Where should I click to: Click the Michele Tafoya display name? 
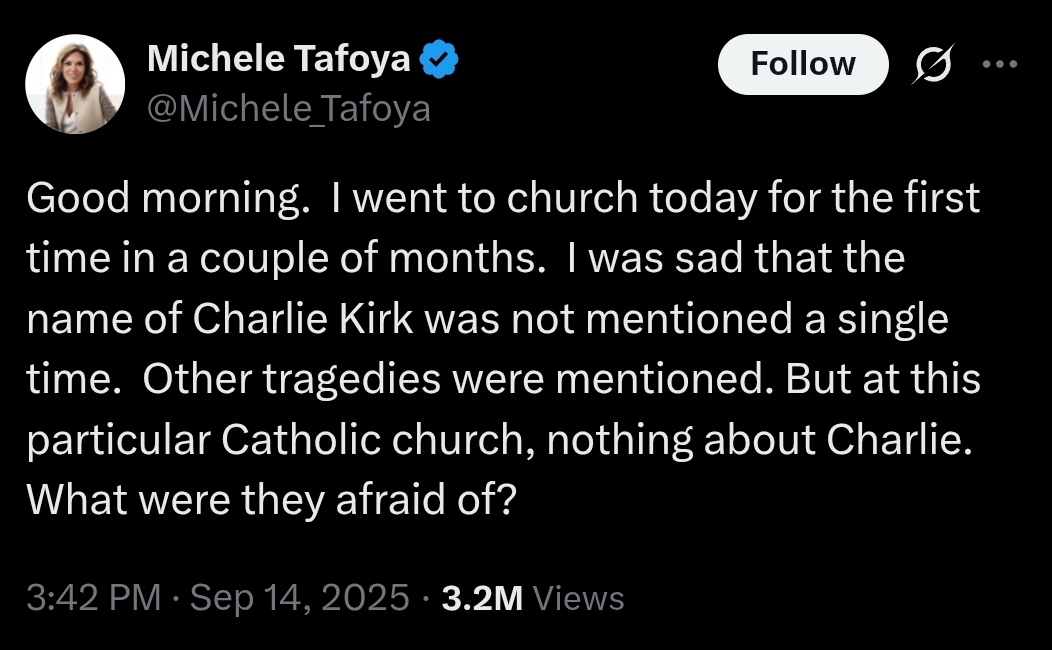click(x=279, y=61)
